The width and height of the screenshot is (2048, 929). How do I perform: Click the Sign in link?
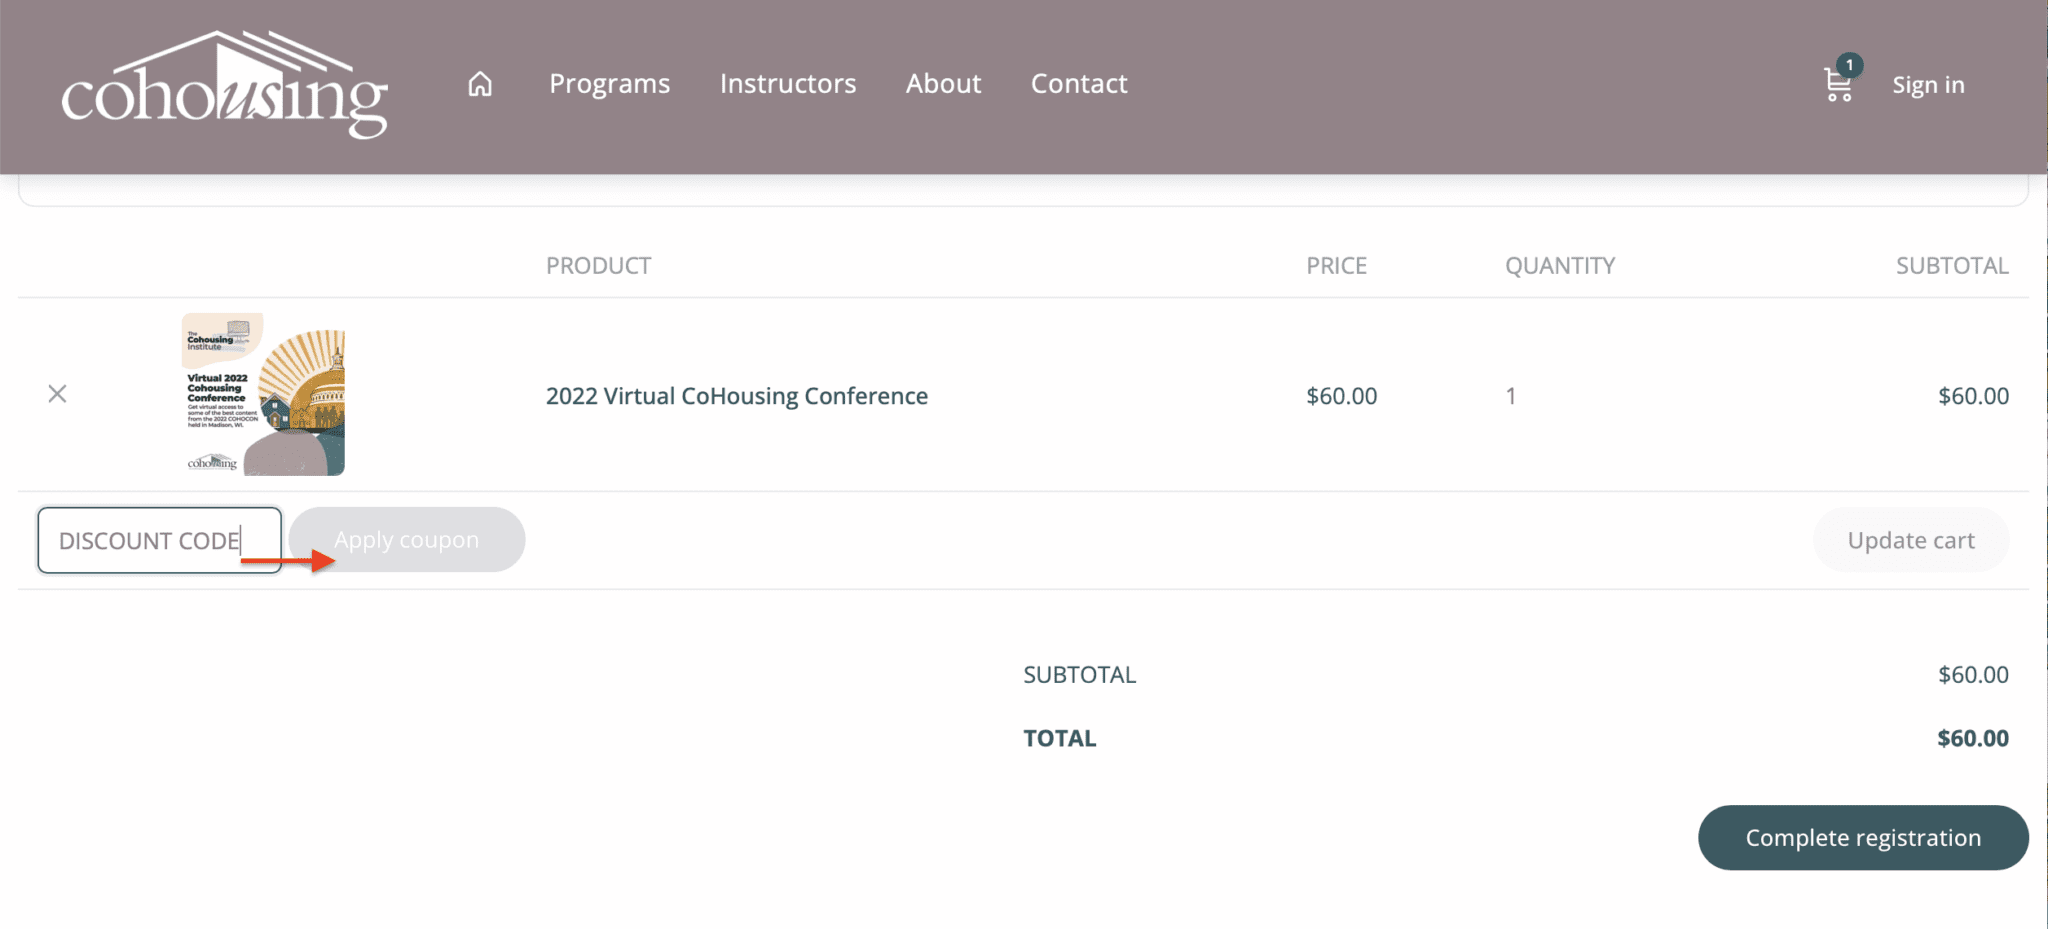[1928, 85]
